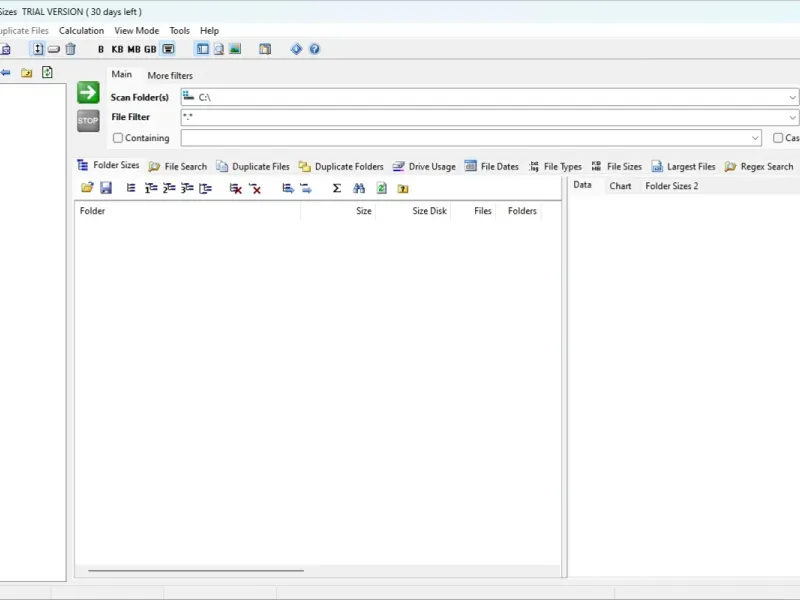Image resolution: width=800 pixels, height=600 pixels.
Task: Switch to the More filters tab
Action: pos(170,76)
